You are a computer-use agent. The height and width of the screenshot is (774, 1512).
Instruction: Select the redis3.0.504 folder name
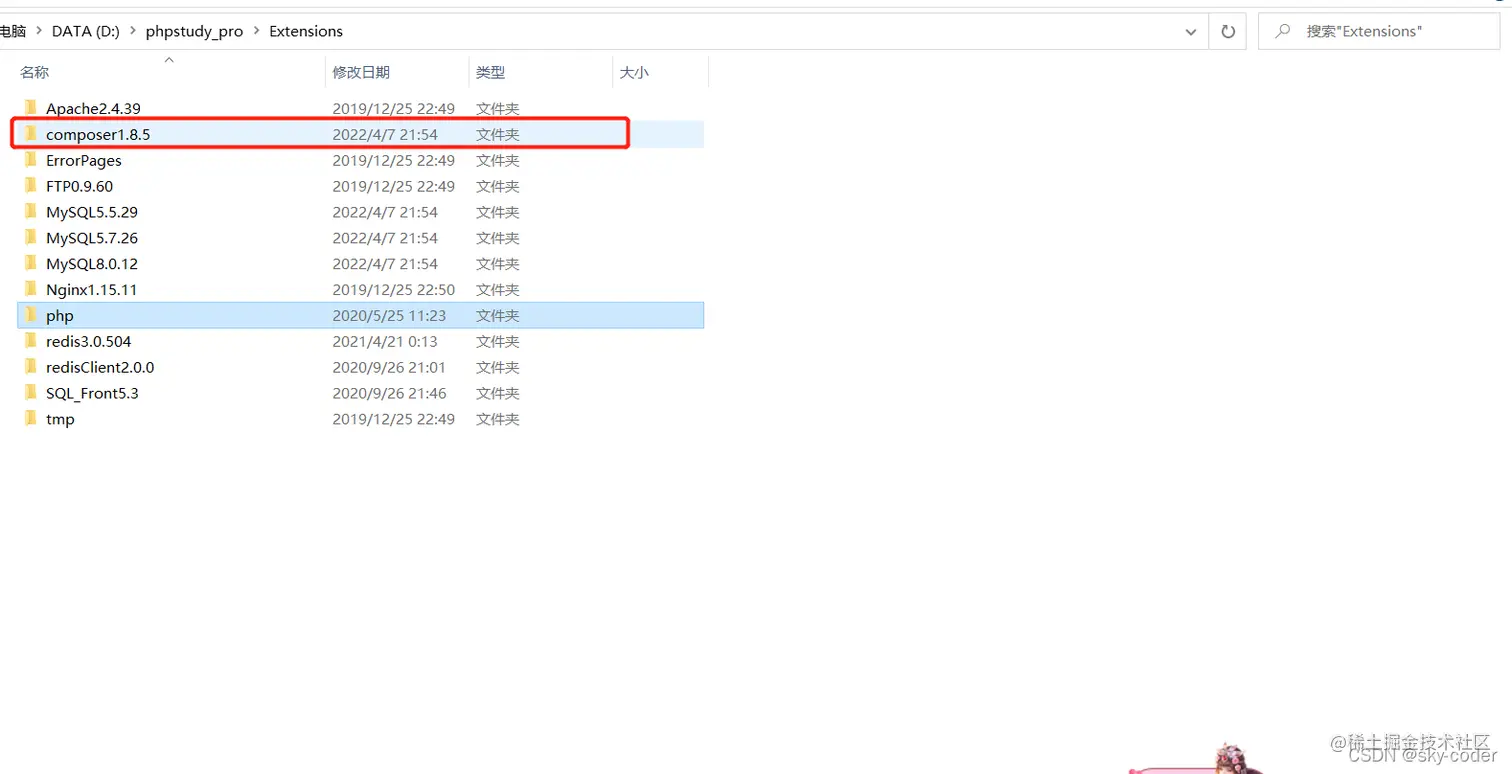[88, 341]
